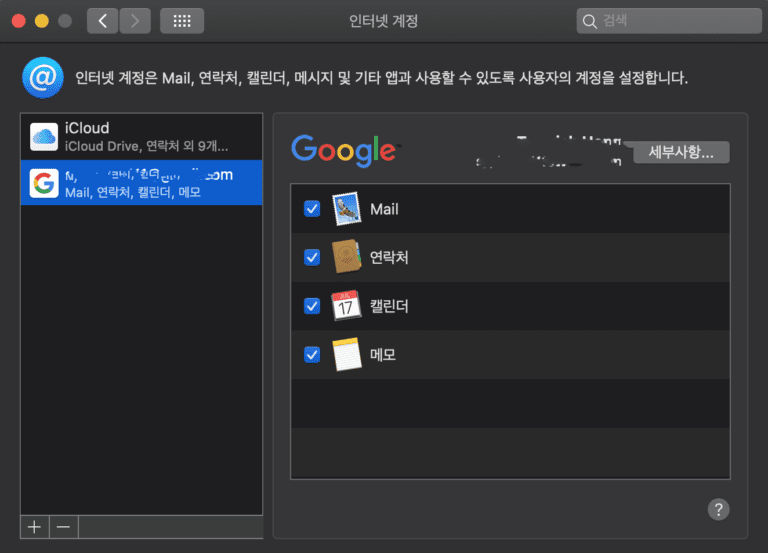Click the magnifier icon in the search field
Image resolution: width=768 pixels, height=553 pixels.
tap(590, 21)
